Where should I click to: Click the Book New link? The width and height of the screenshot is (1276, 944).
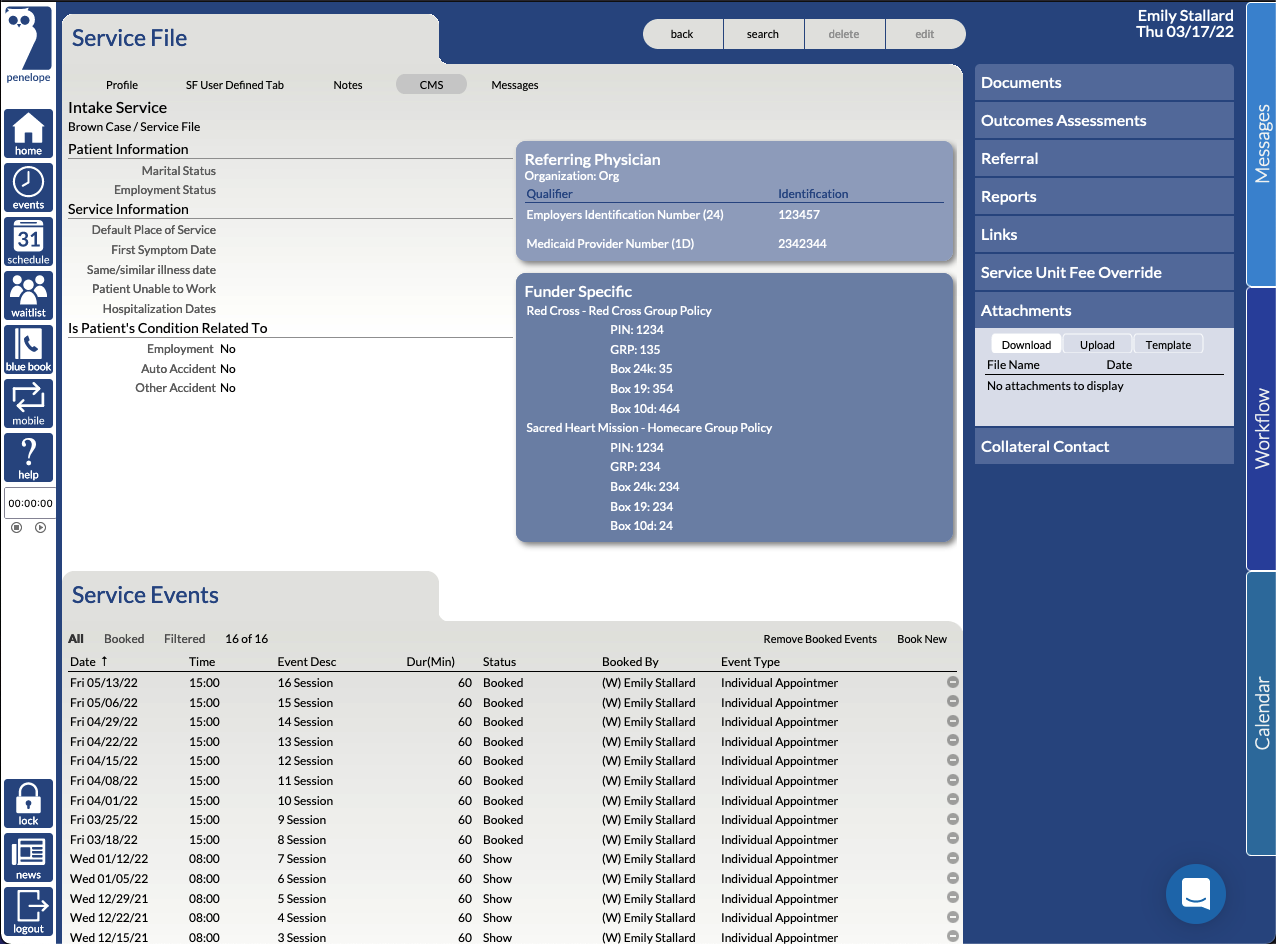pyautogui.click(x=922, y=639)
